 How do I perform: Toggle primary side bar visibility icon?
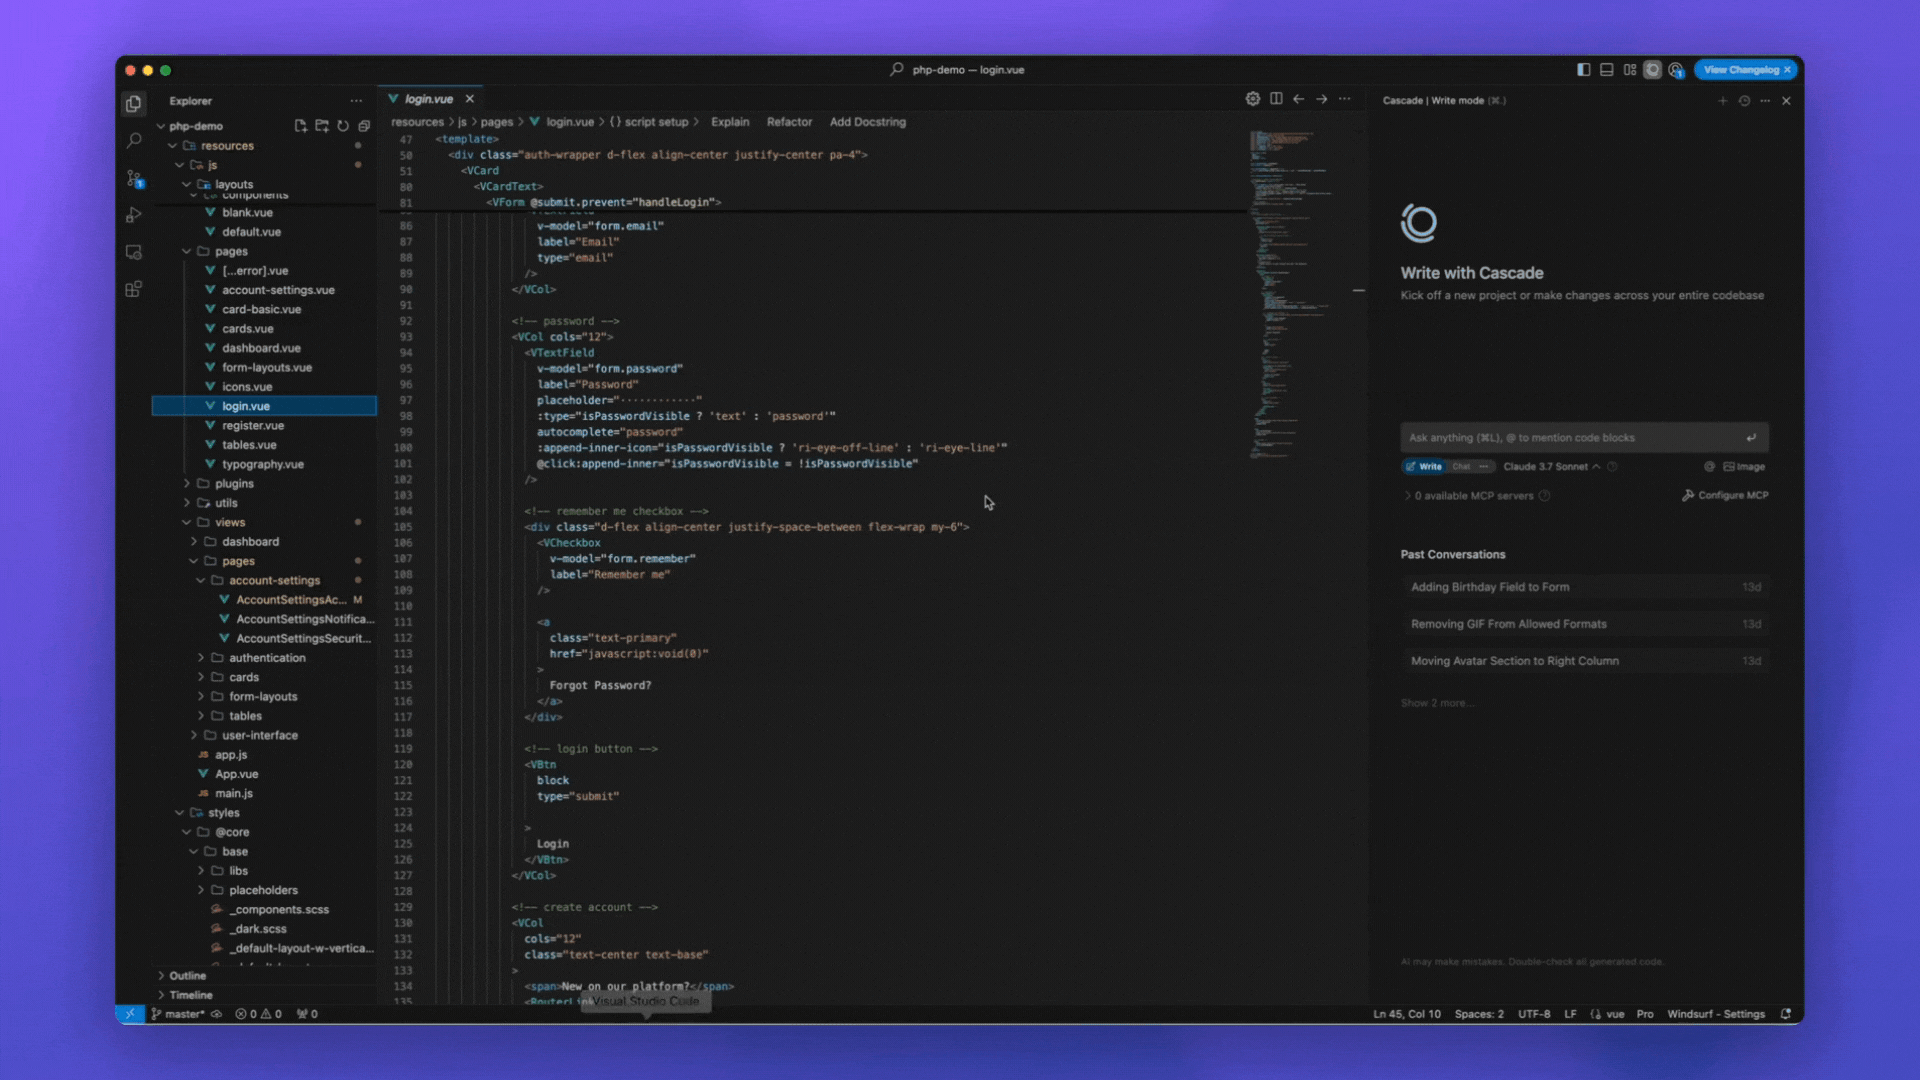point(1583,70)
